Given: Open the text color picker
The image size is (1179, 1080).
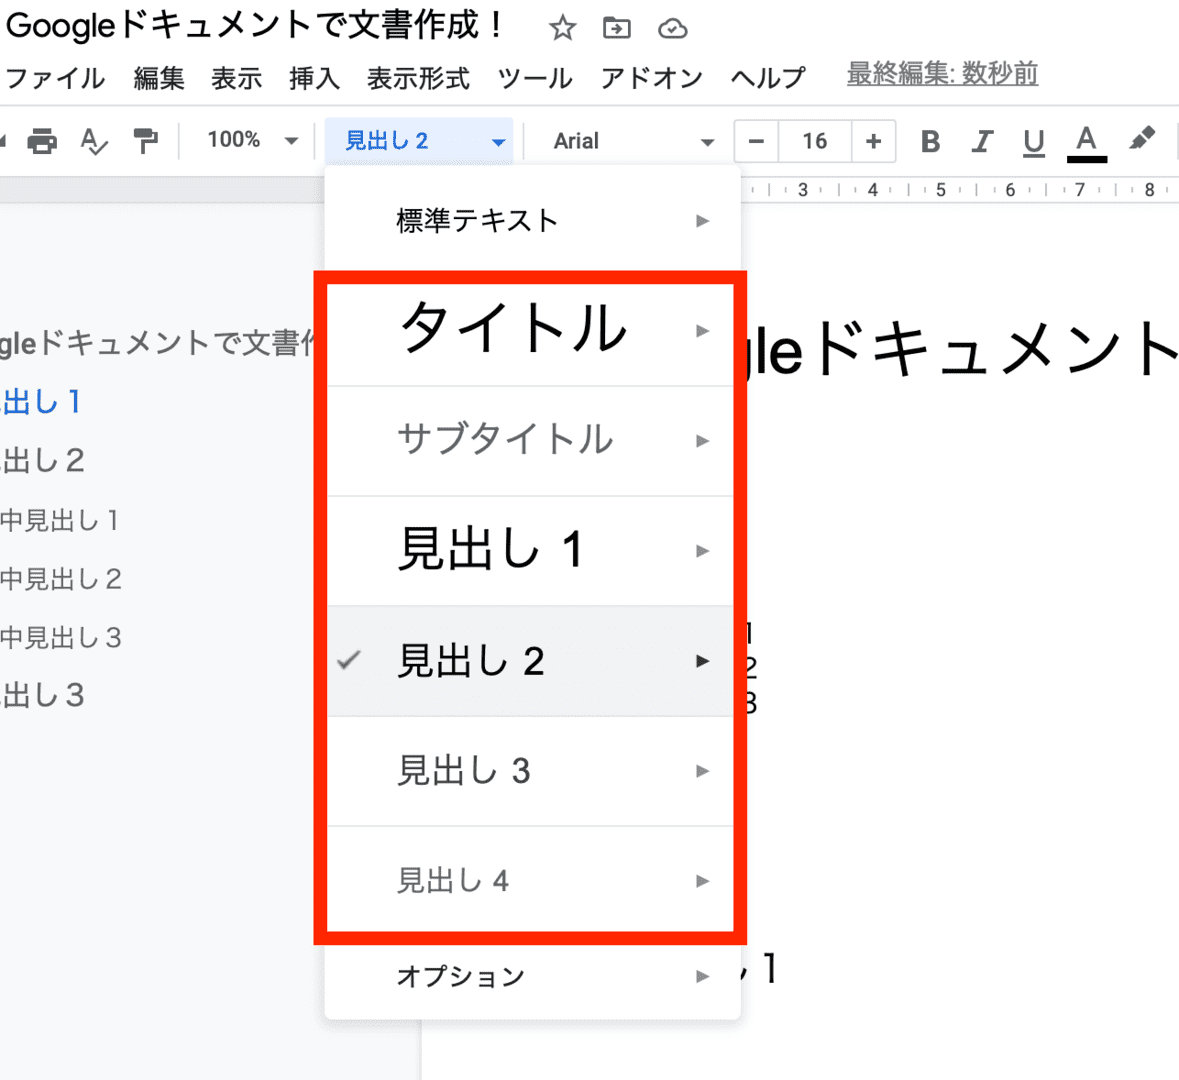Looking at the screenshot, I should coord(1087,141).
